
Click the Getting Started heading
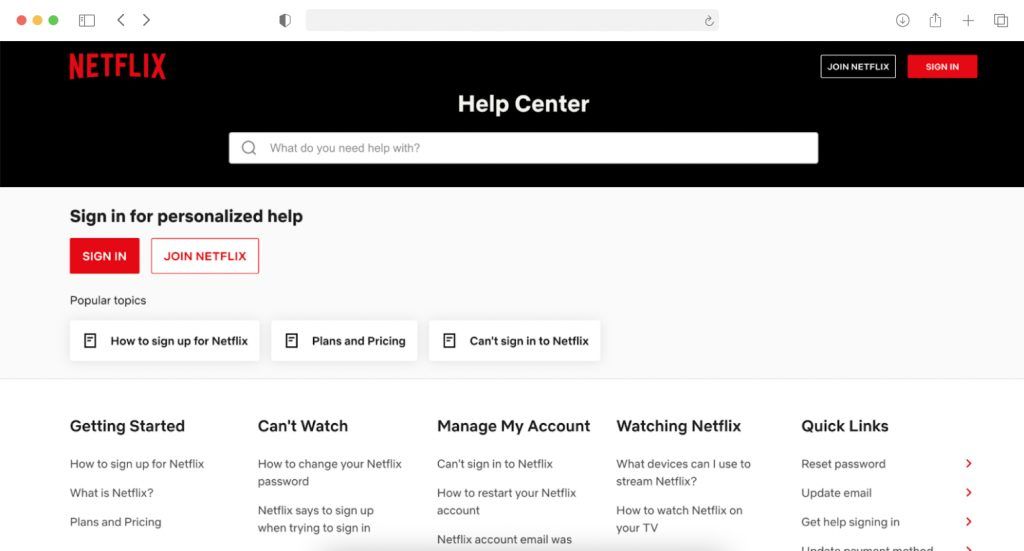pyautogui.click(x=127, y=426)
